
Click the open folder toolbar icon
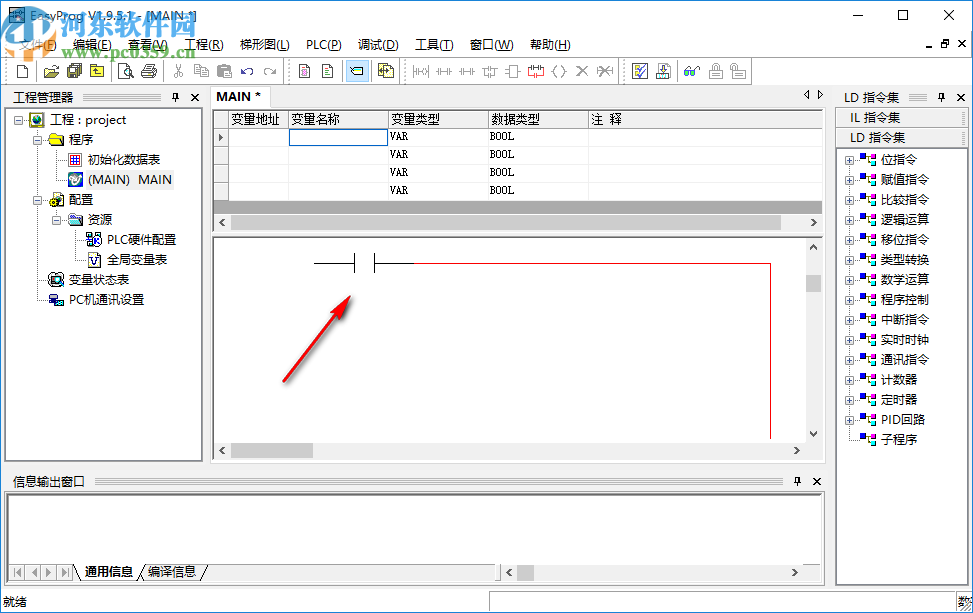point(51,71)
